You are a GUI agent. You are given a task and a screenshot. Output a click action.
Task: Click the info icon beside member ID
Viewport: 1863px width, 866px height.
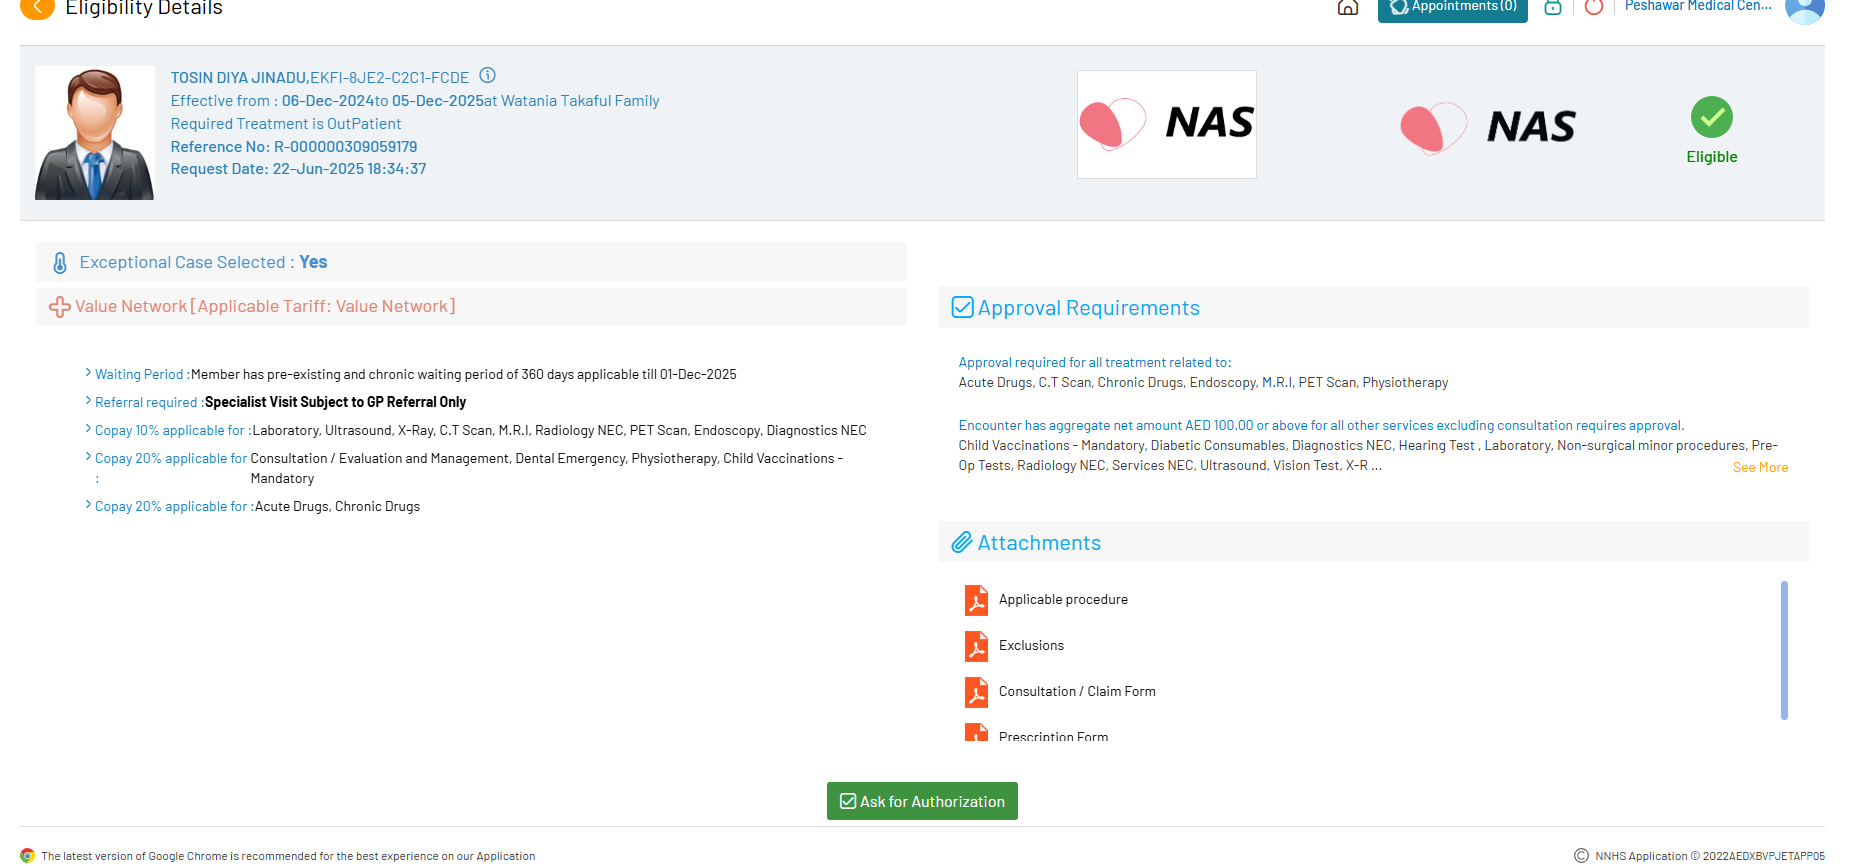pyautogui.click(x=488, y=75)
